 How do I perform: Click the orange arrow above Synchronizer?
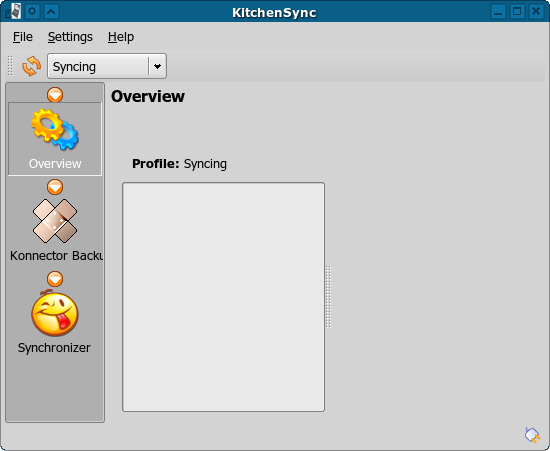[55, 279]
